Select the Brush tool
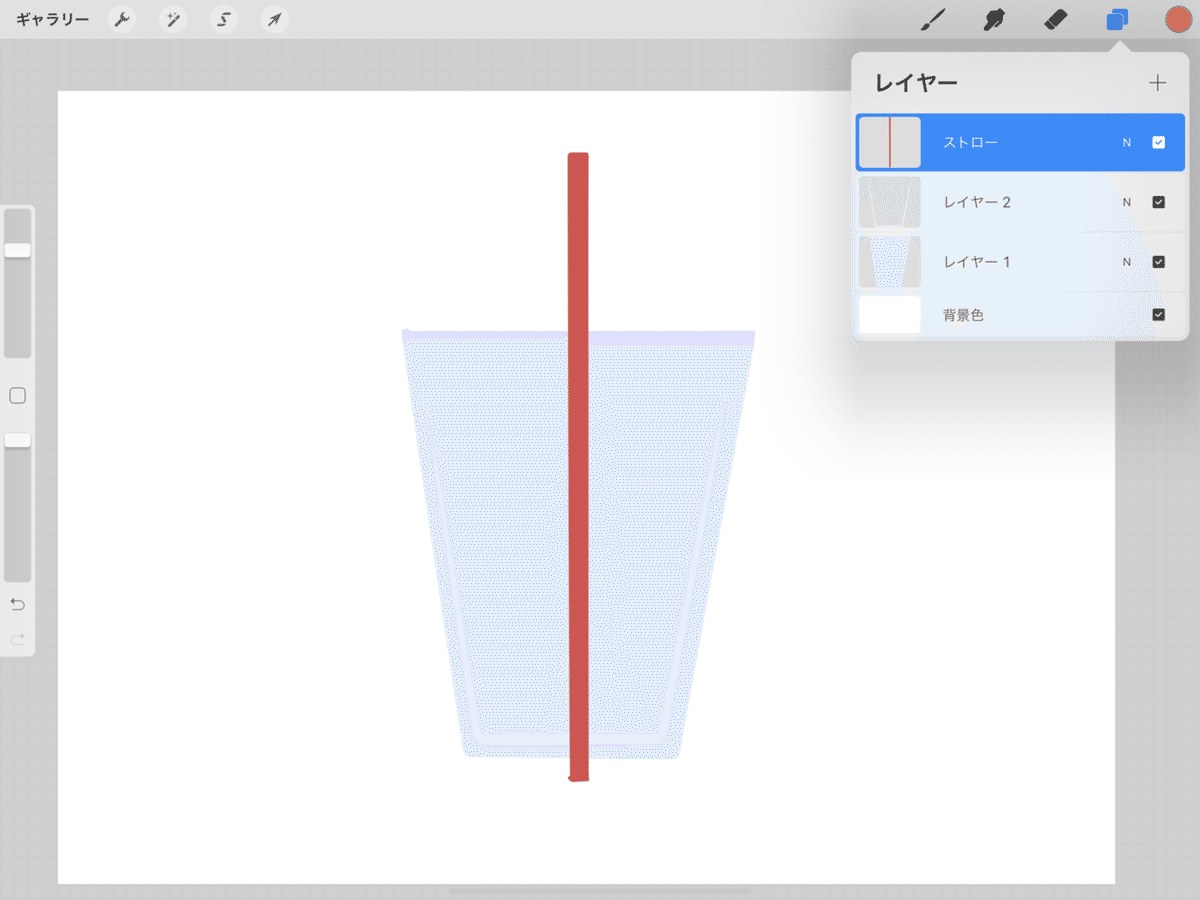Viewport: 1200px width, 900px height. tap(933, 19)
